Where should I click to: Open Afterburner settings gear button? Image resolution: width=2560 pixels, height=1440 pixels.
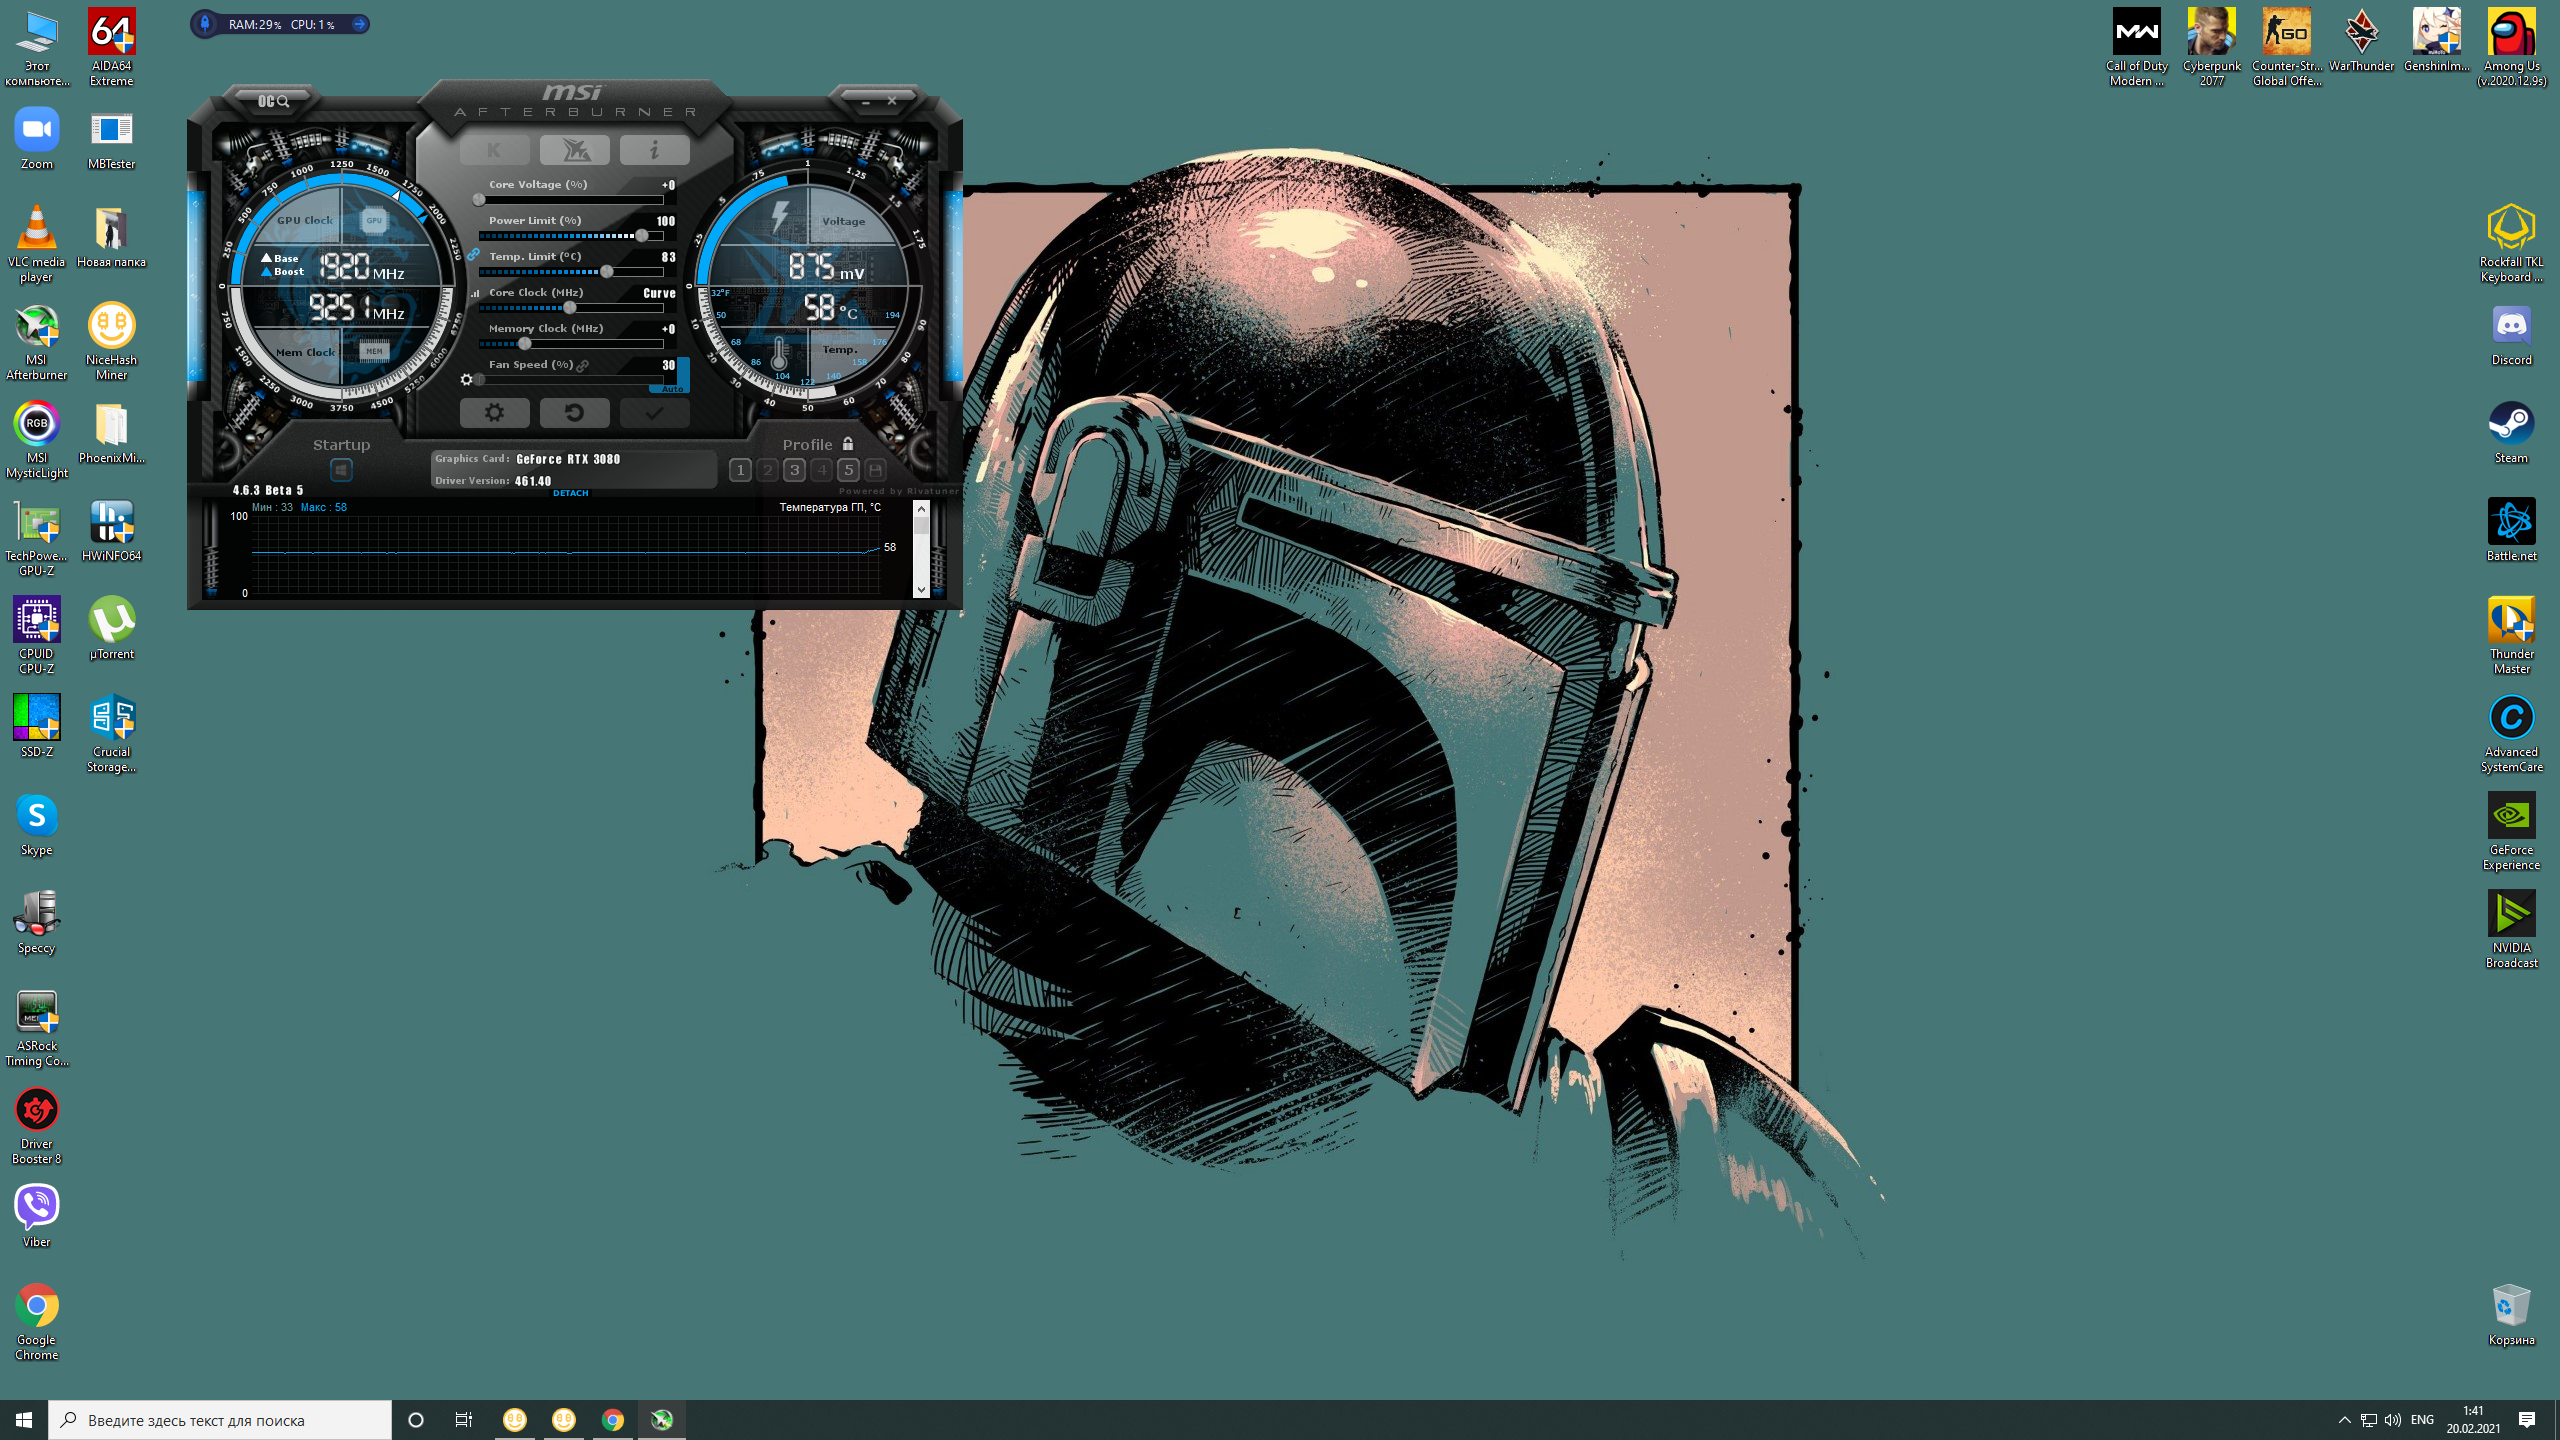click(x=494, y=412)
